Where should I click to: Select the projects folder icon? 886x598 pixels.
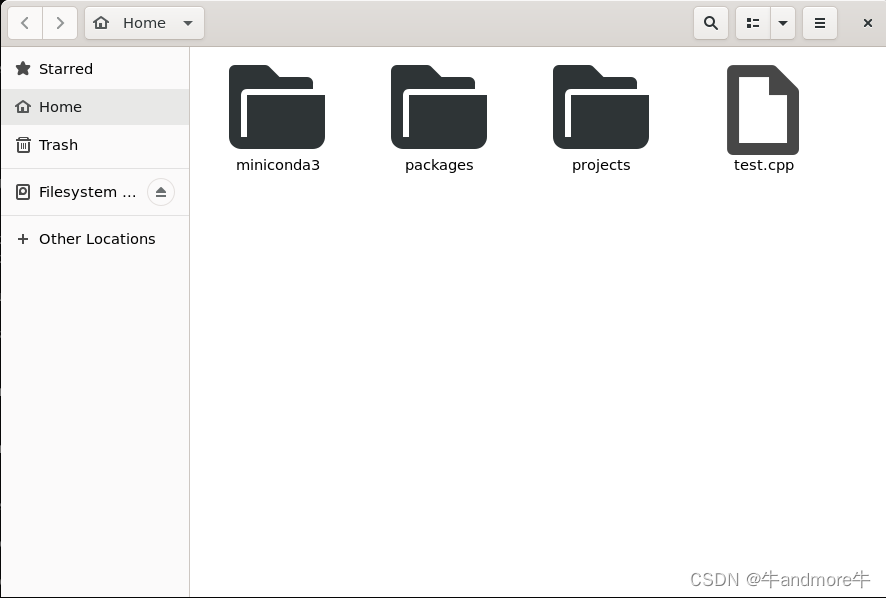601,107
